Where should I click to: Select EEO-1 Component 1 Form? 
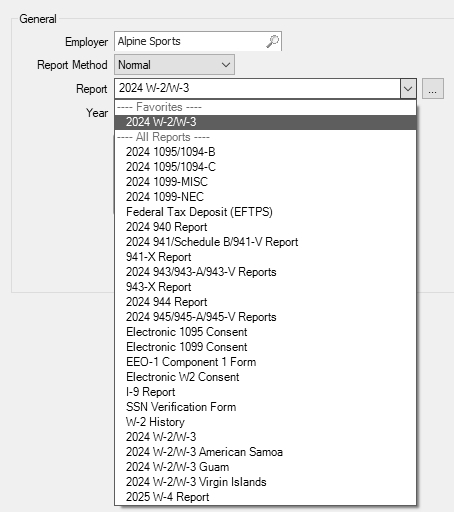[265, 362]
